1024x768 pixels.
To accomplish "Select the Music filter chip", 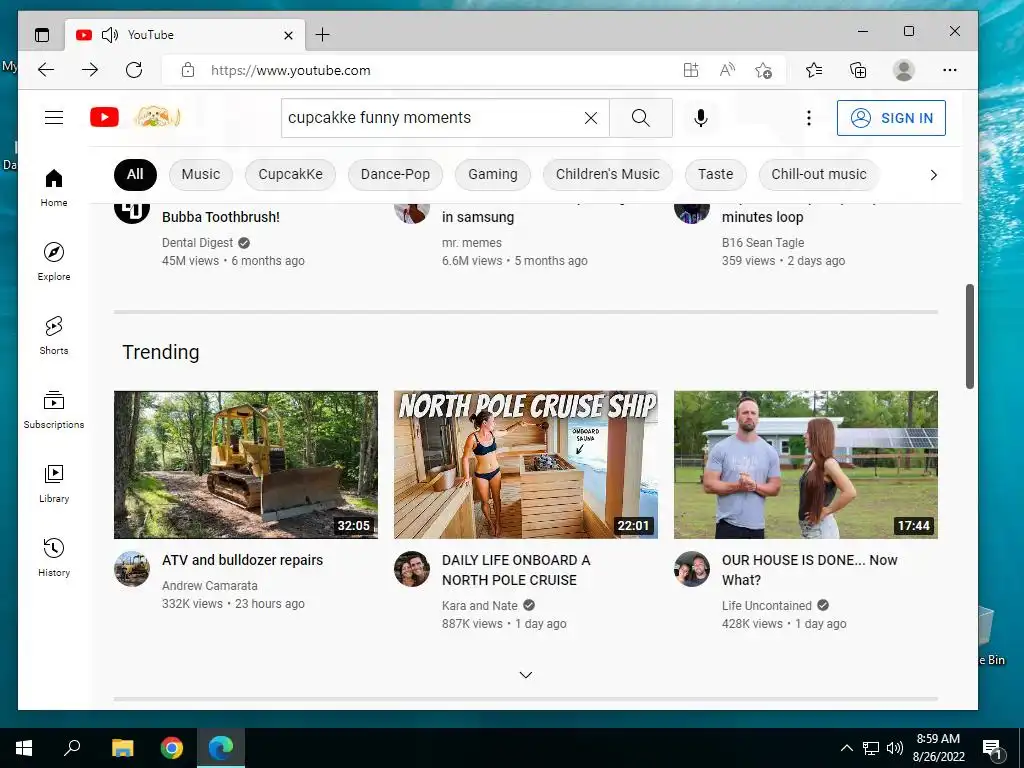I will pyautogui.click(x=200, y=174).
